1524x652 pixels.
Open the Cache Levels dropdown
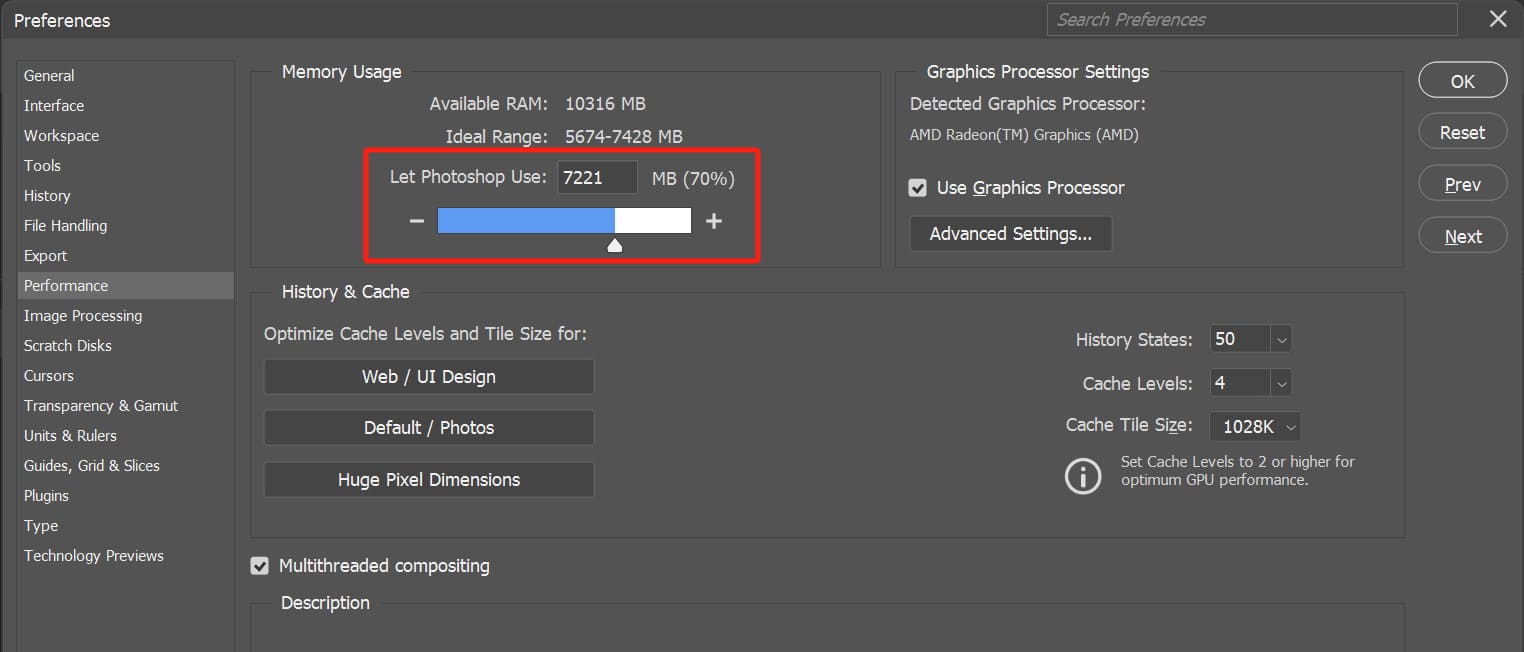pos(1281,383)
